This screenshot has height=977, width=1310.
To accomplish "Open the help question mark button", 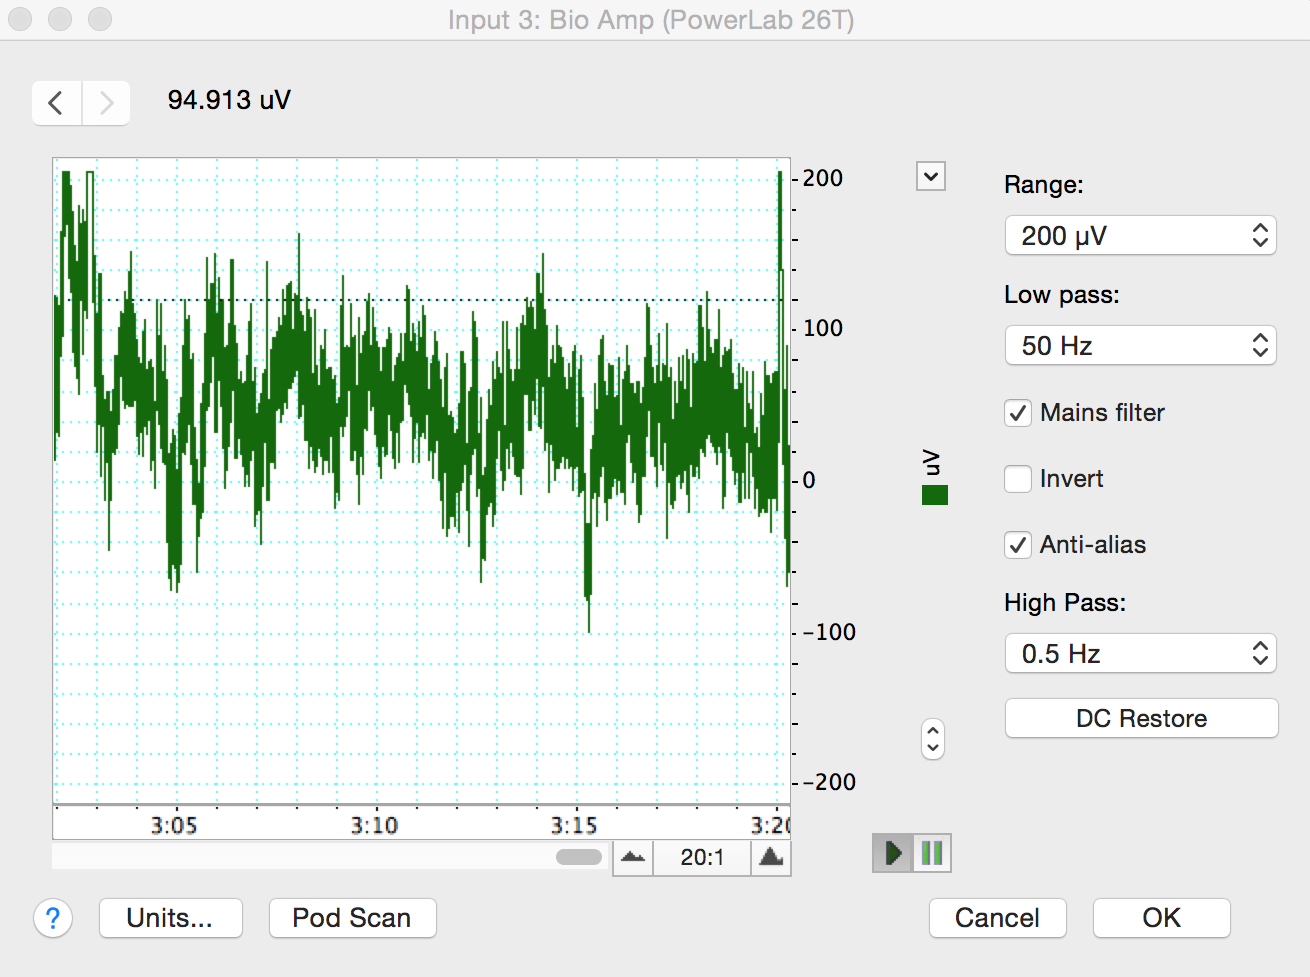I will pos(53,918).
